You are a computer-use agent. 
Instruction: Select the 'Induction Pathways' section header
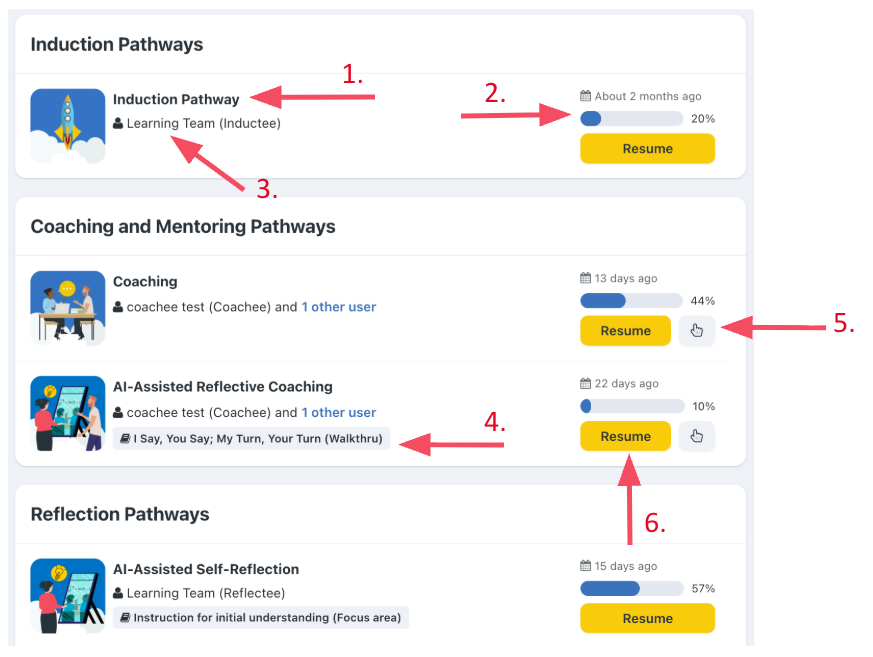click(117, 44)
